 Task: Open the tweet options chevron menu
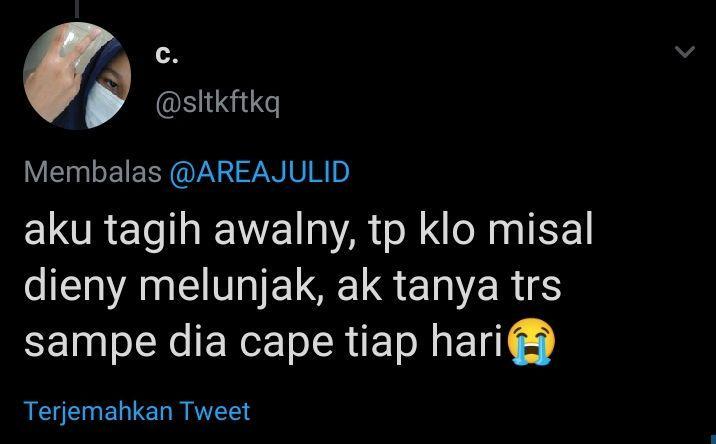(685, 52)
